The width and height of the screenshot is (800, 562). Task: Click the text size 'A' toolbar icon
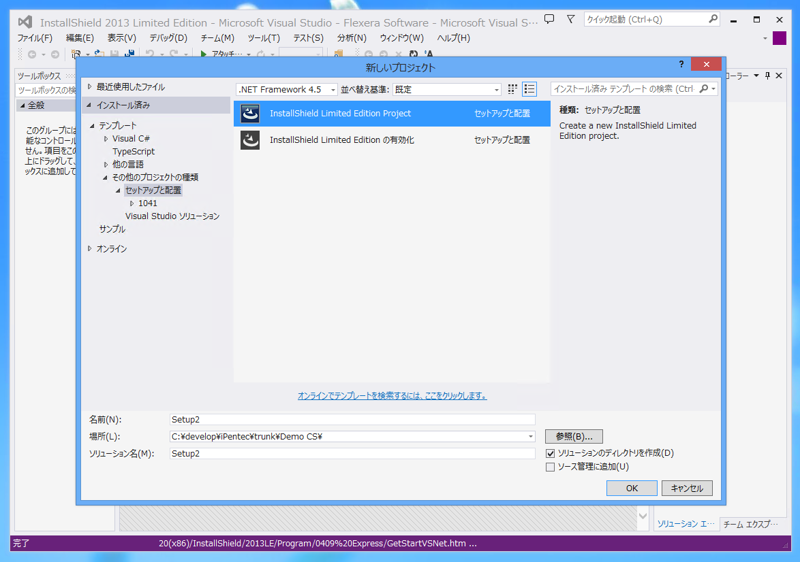(x=429, y=54)
